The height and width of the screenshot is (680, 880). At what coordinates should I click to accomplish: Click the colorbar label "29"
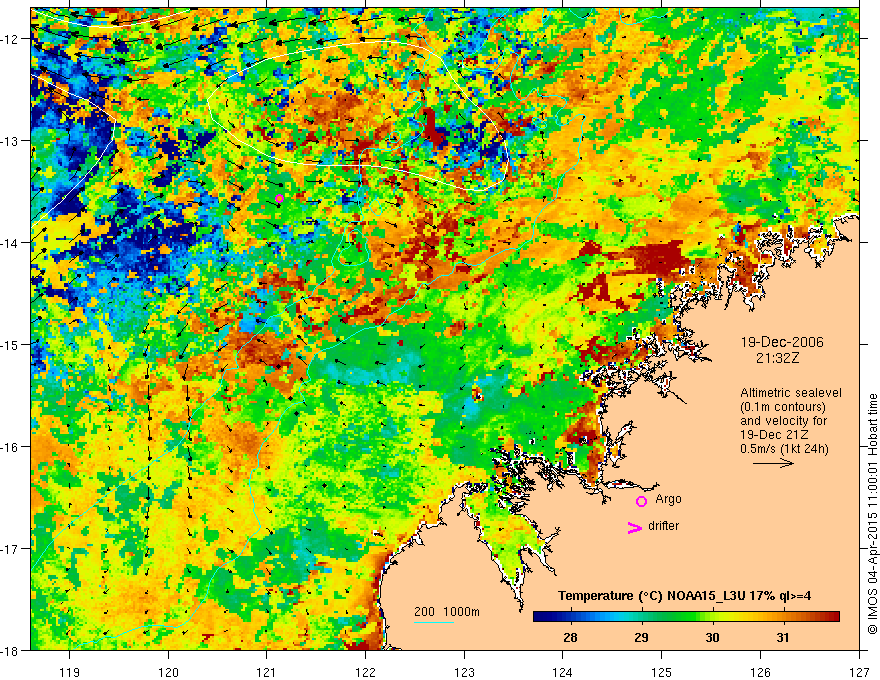(x=641, y=637)
